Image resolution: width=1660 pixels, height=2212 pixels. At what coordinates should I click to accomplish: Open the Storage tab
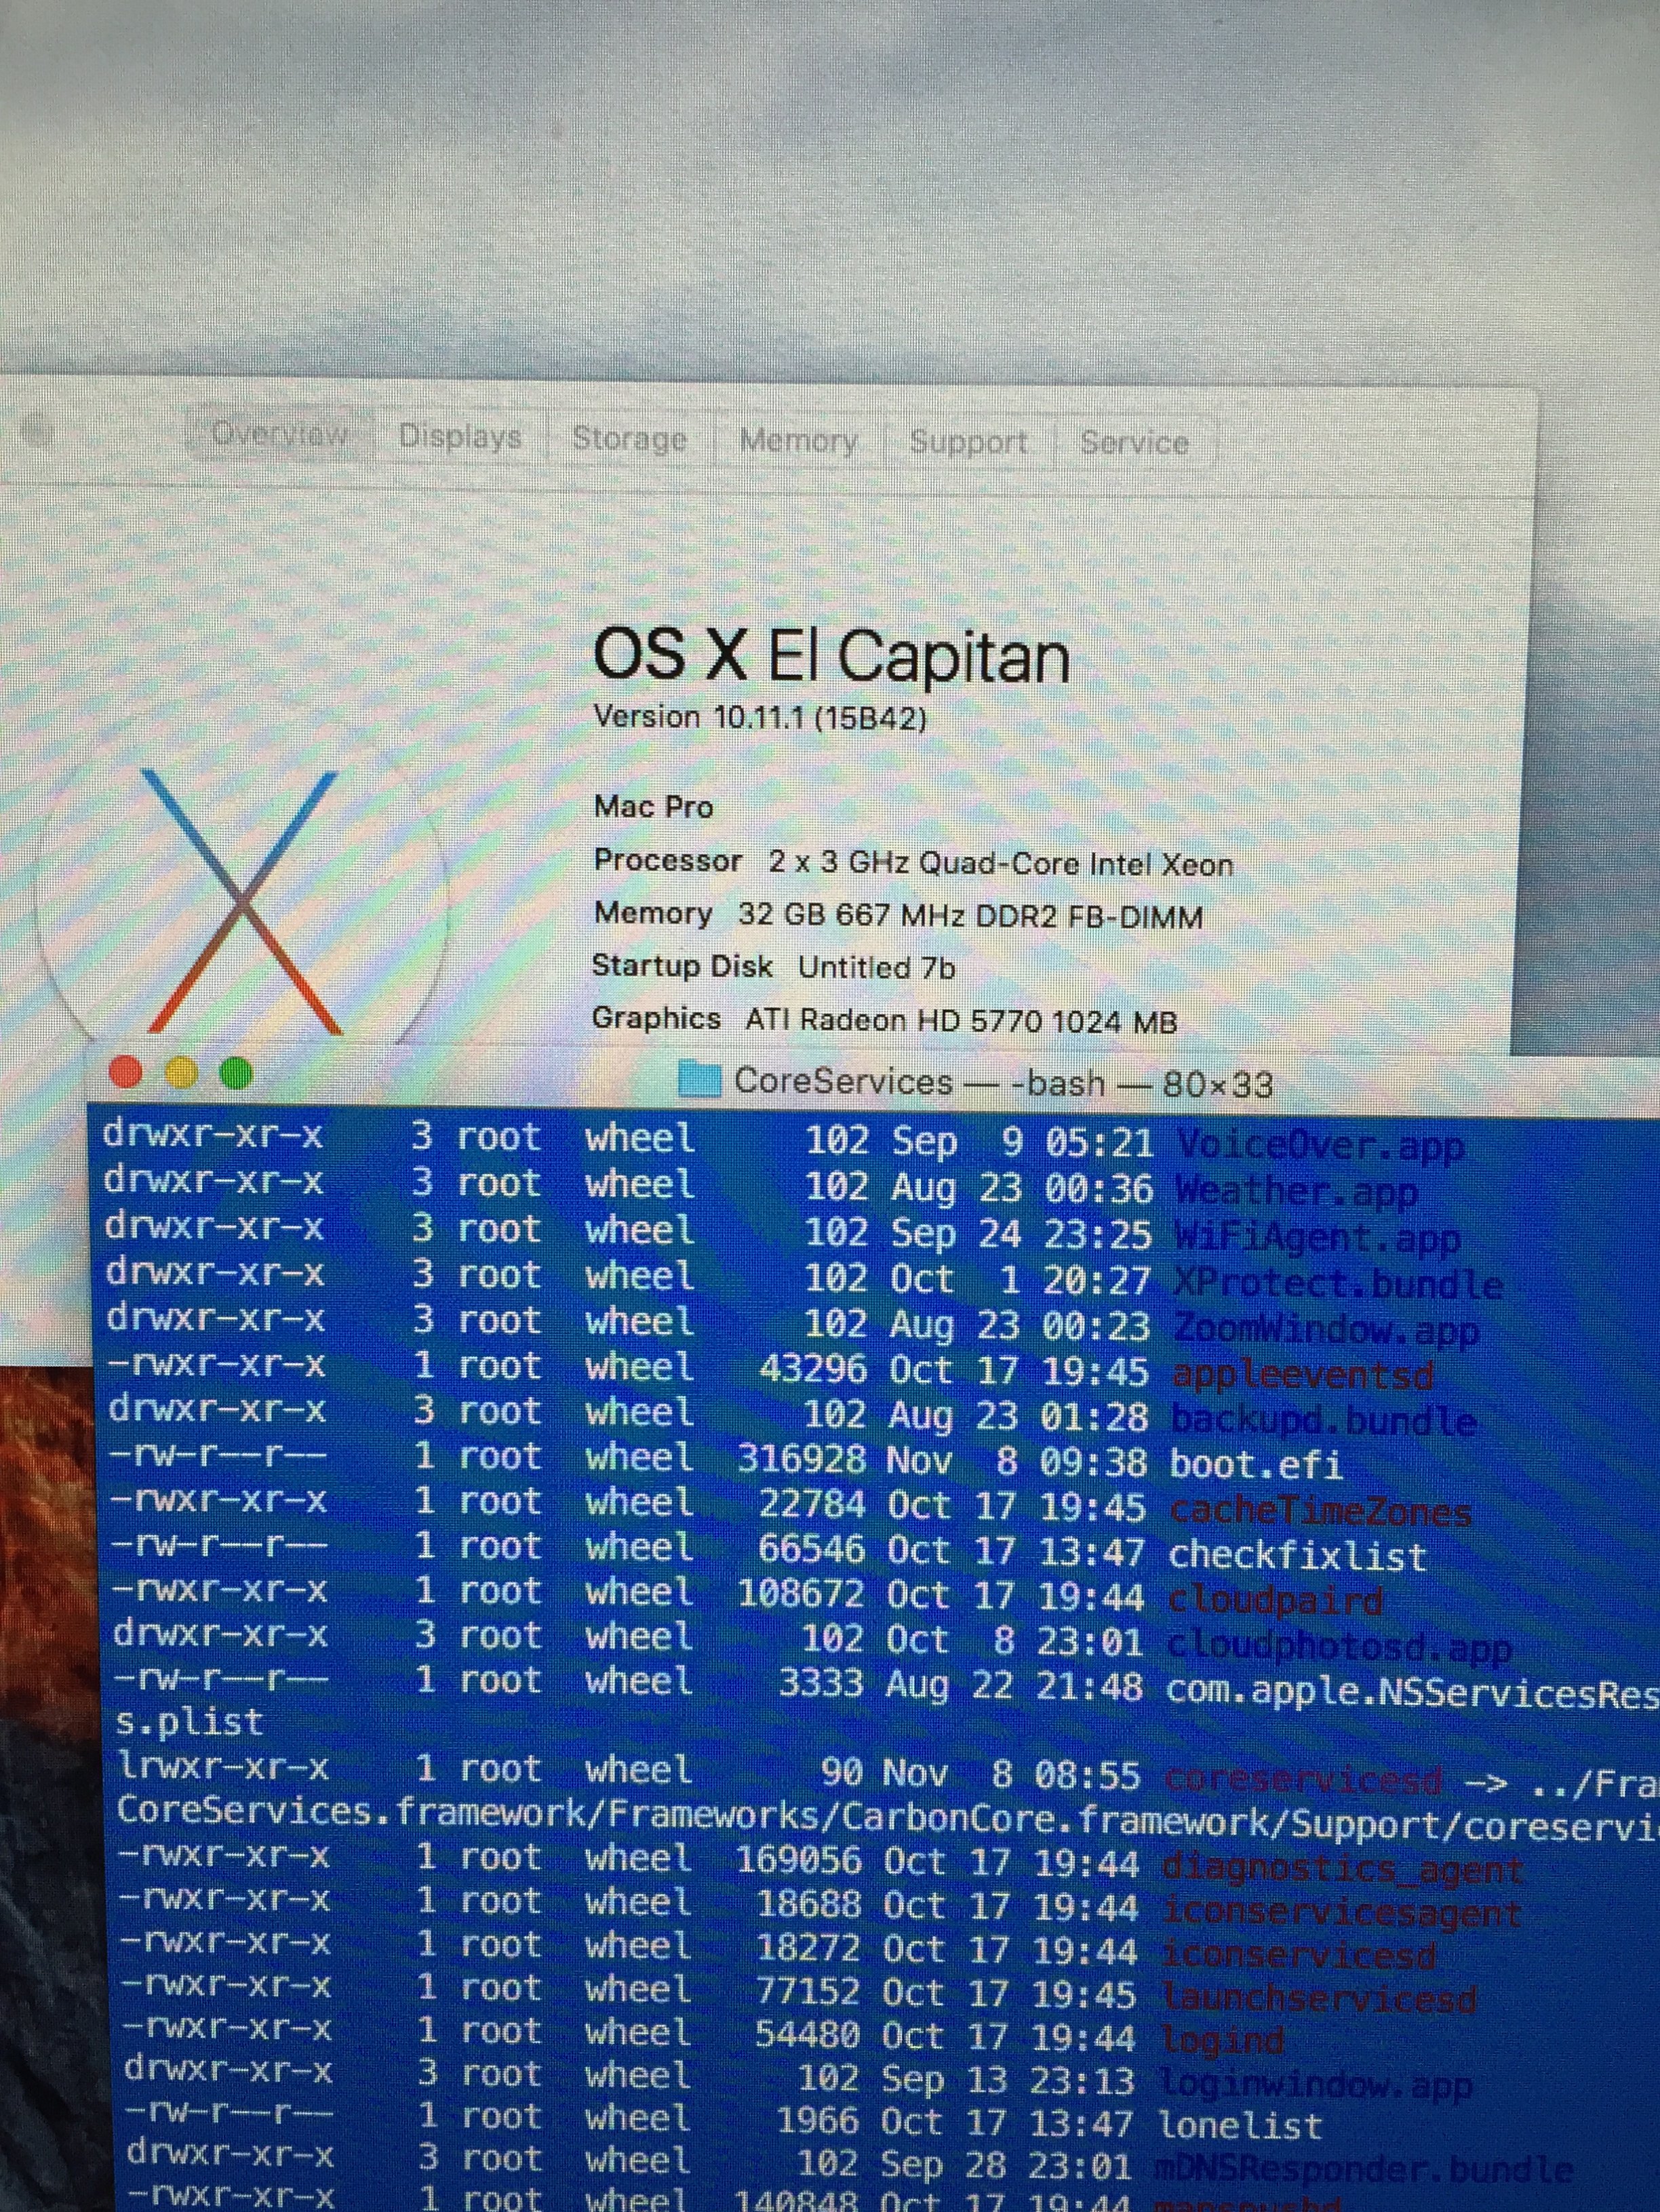click(629, 439)
